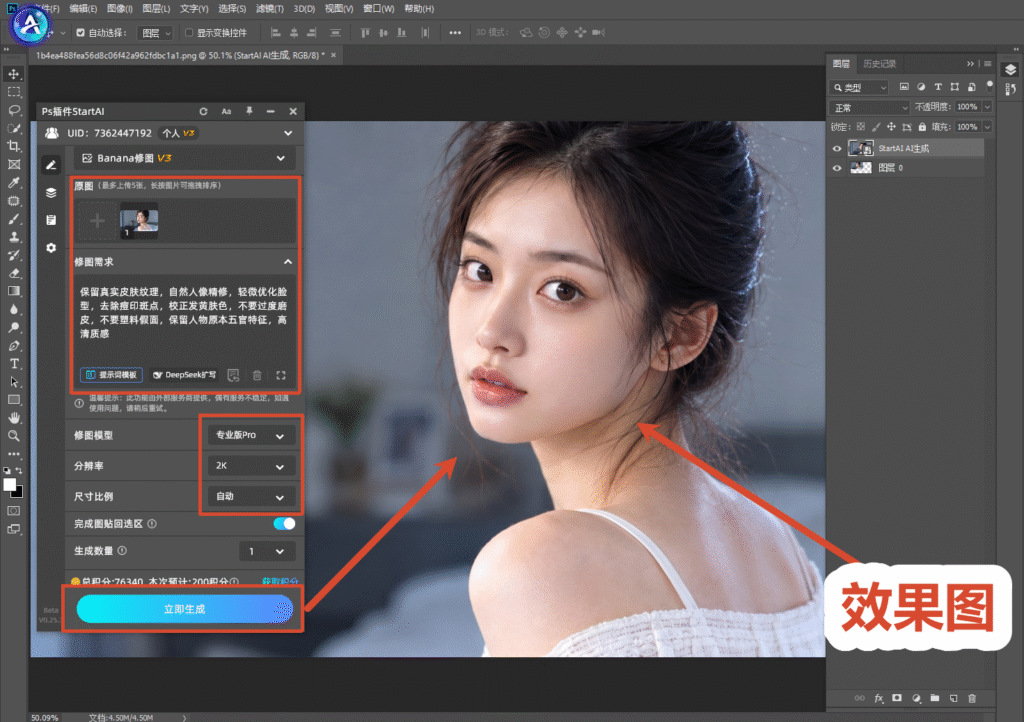The height and width of the screenshot is (722, 1024).
Task: Select the Eraser tool
Action: click(14, 274)
